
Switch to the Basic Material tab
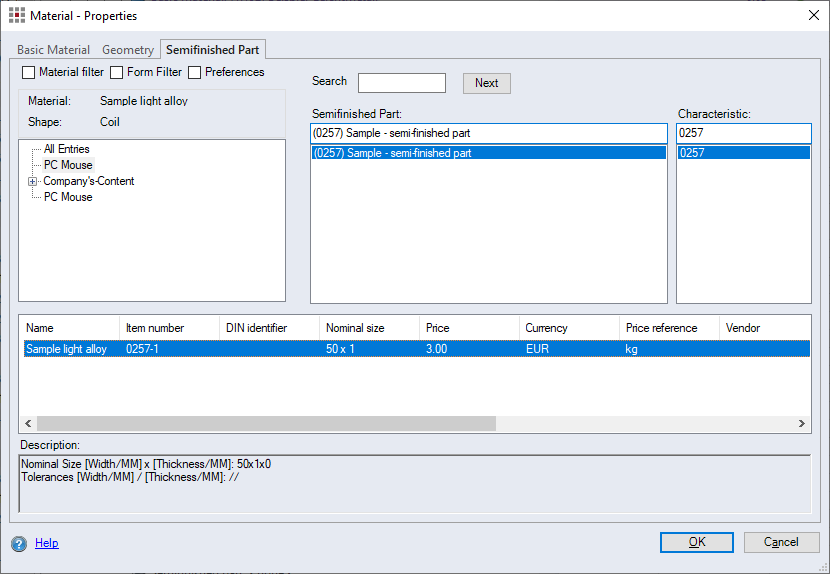53,50
